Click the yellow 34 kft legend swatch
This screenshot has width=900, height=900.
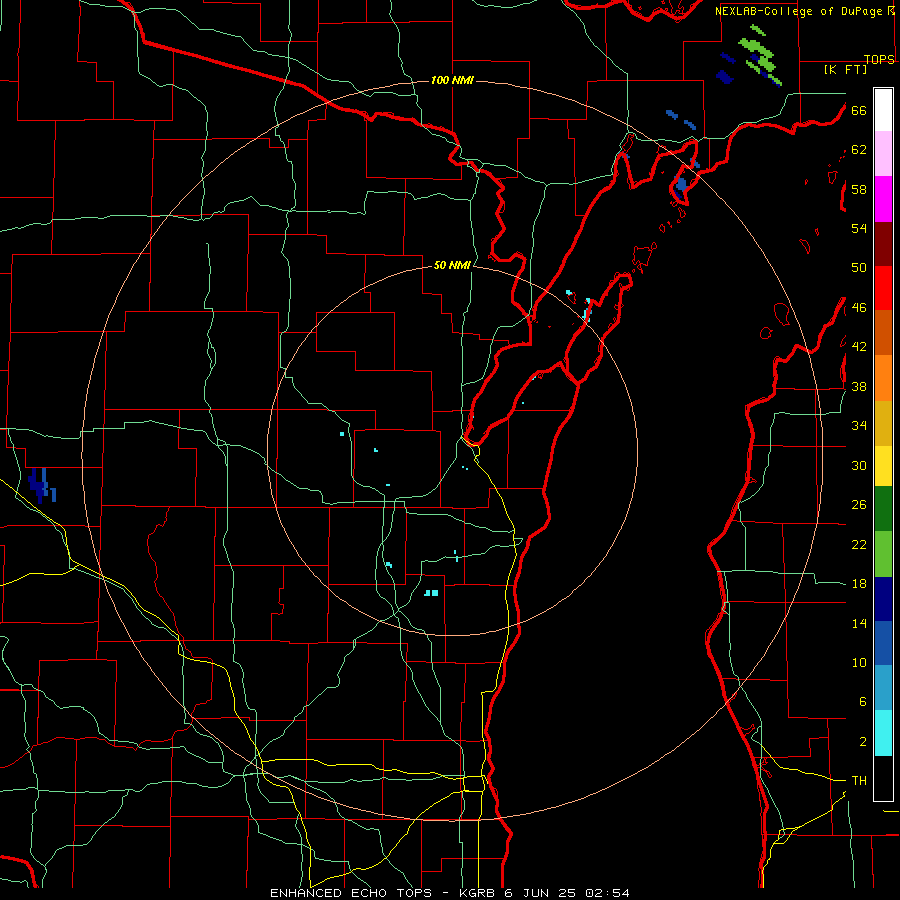pos(883,466)
